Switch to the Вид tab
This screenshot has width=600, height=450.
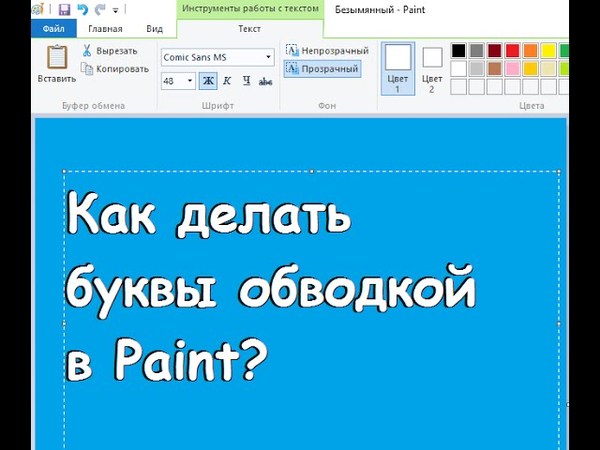point(155,29)
